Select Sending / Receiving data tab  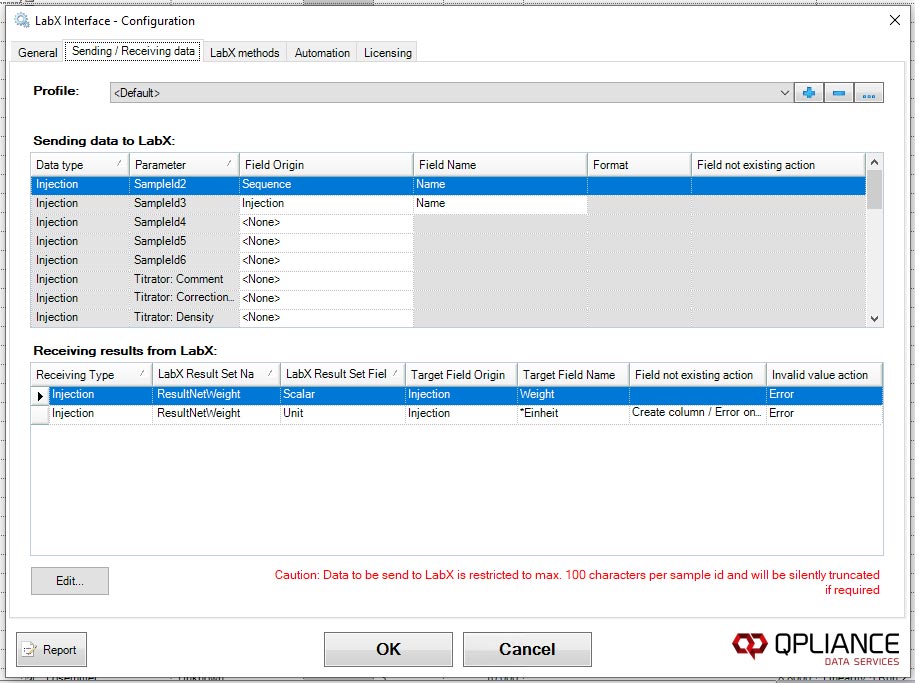point(133,51)
